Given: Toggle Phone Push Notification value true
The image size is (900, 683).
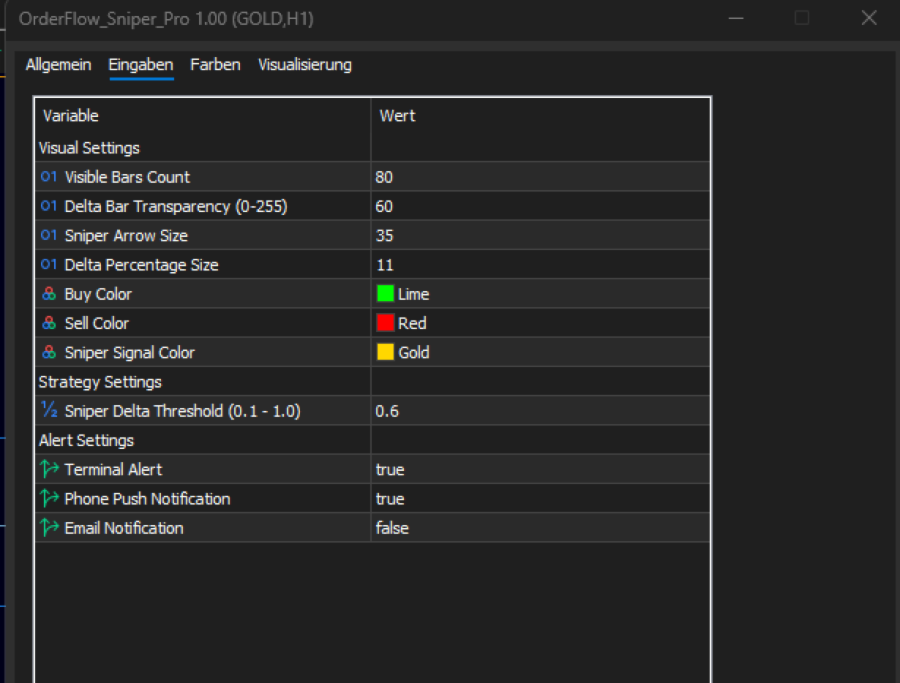Looking at the screenshot, I should [540, 499].
